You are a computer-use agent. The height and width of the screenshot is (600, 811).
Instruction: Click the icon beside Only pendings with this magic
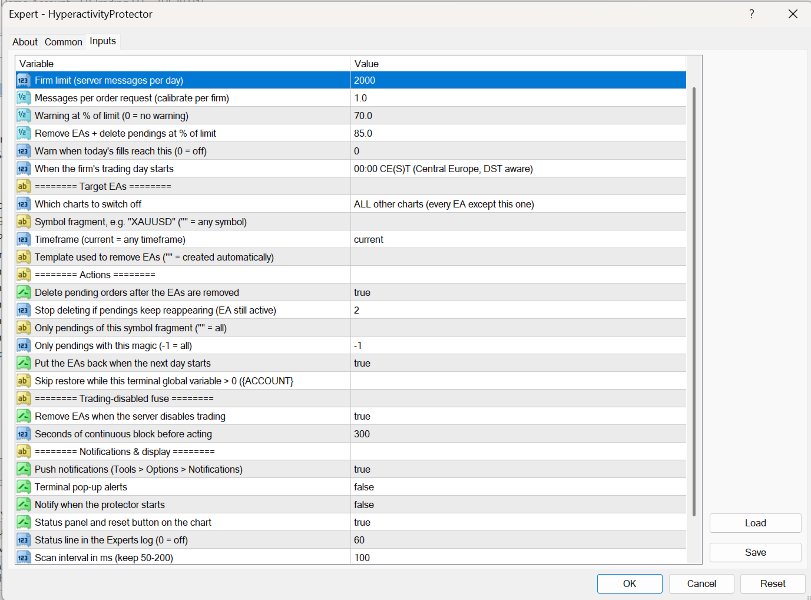coord(23,346)
